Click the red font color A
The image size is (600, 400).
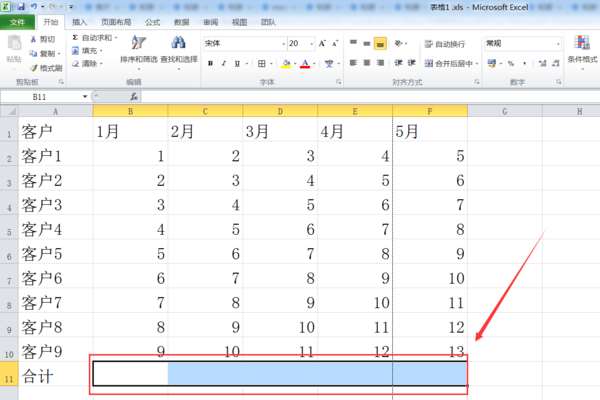coord(305,63)
